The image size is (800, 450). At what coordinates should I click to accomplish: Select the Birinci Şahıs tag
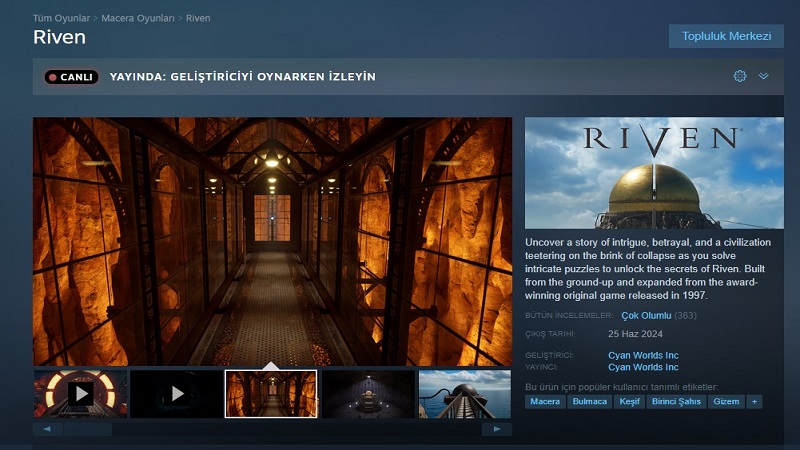pos(676,402)
